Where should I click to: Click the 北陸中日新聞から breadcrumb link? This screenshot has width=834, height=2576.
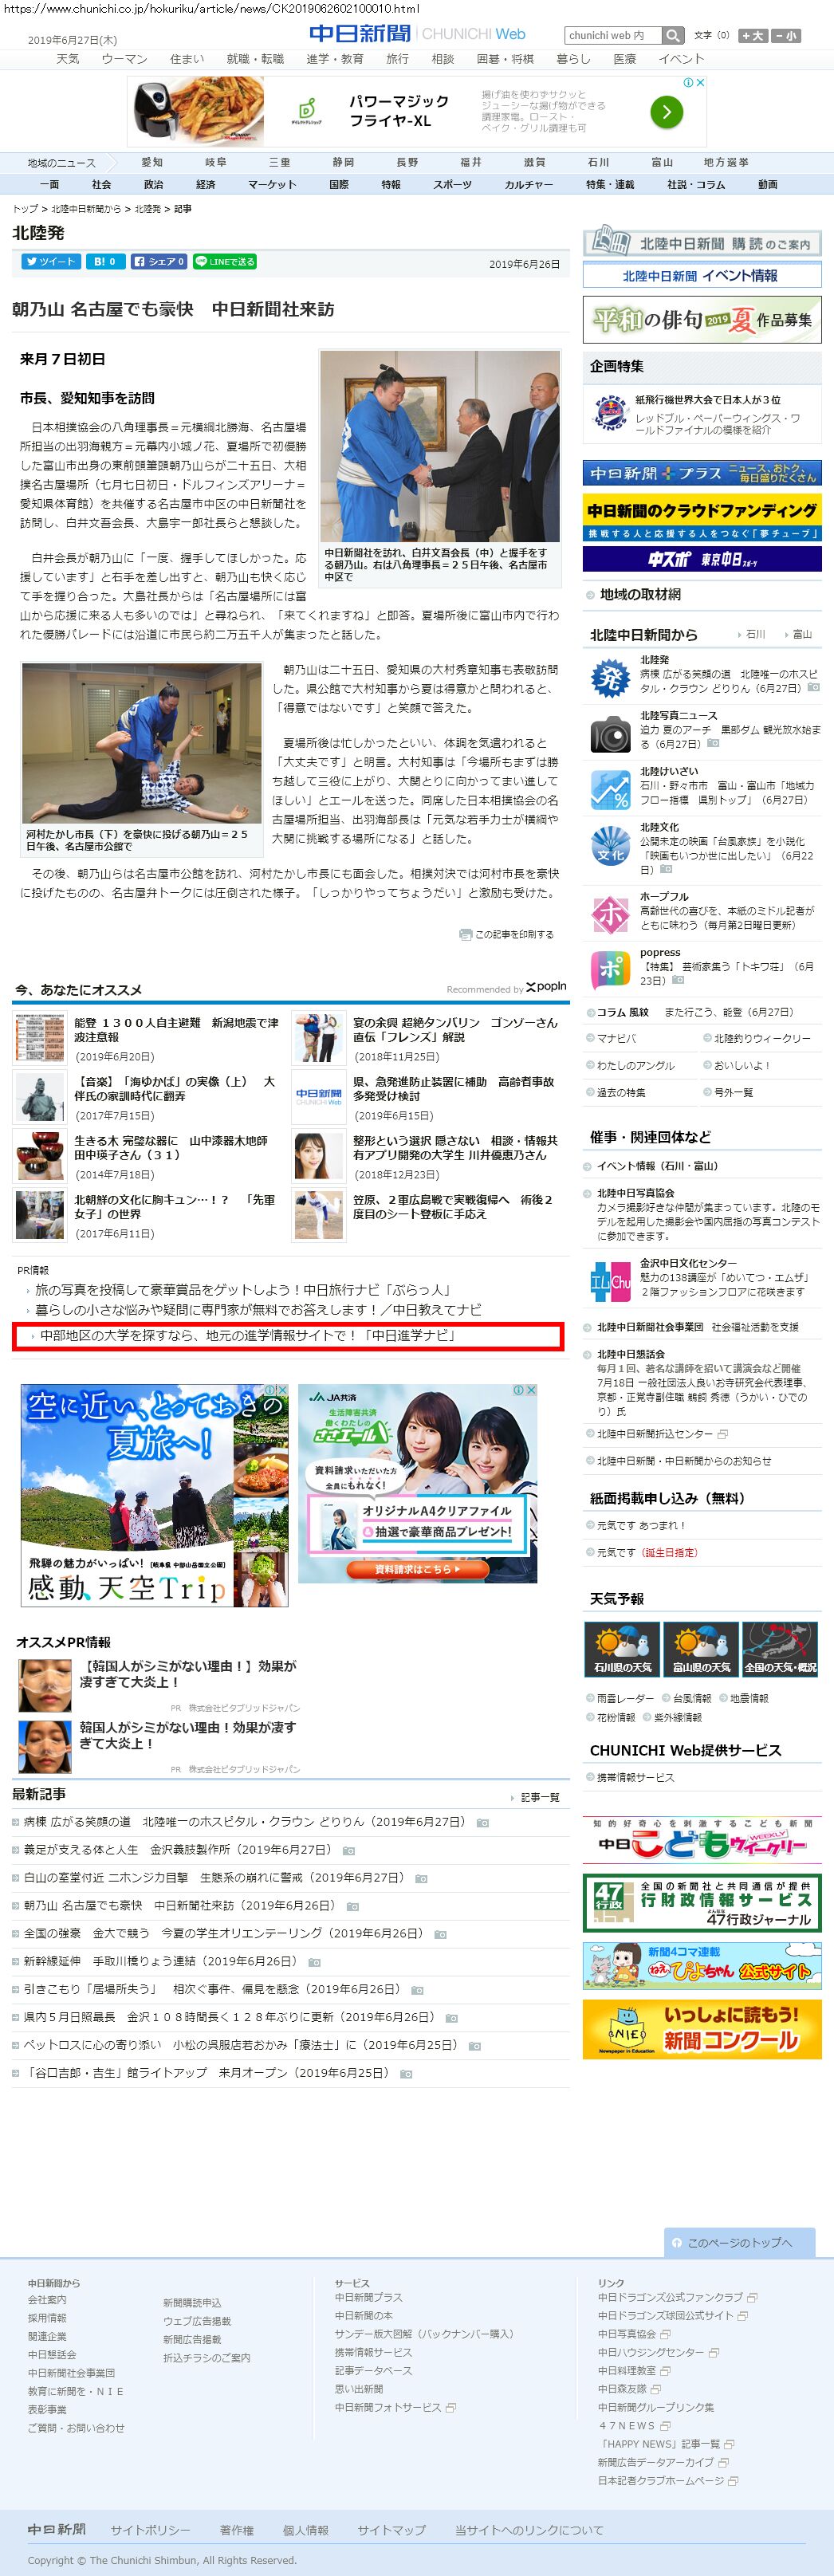86,209
